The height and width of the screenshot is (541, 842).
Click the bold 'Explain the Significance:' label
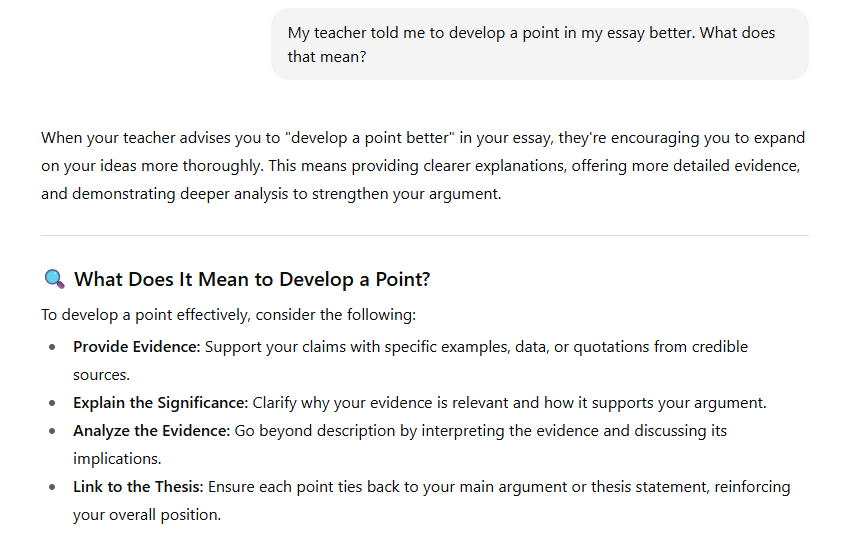point(161,403)
